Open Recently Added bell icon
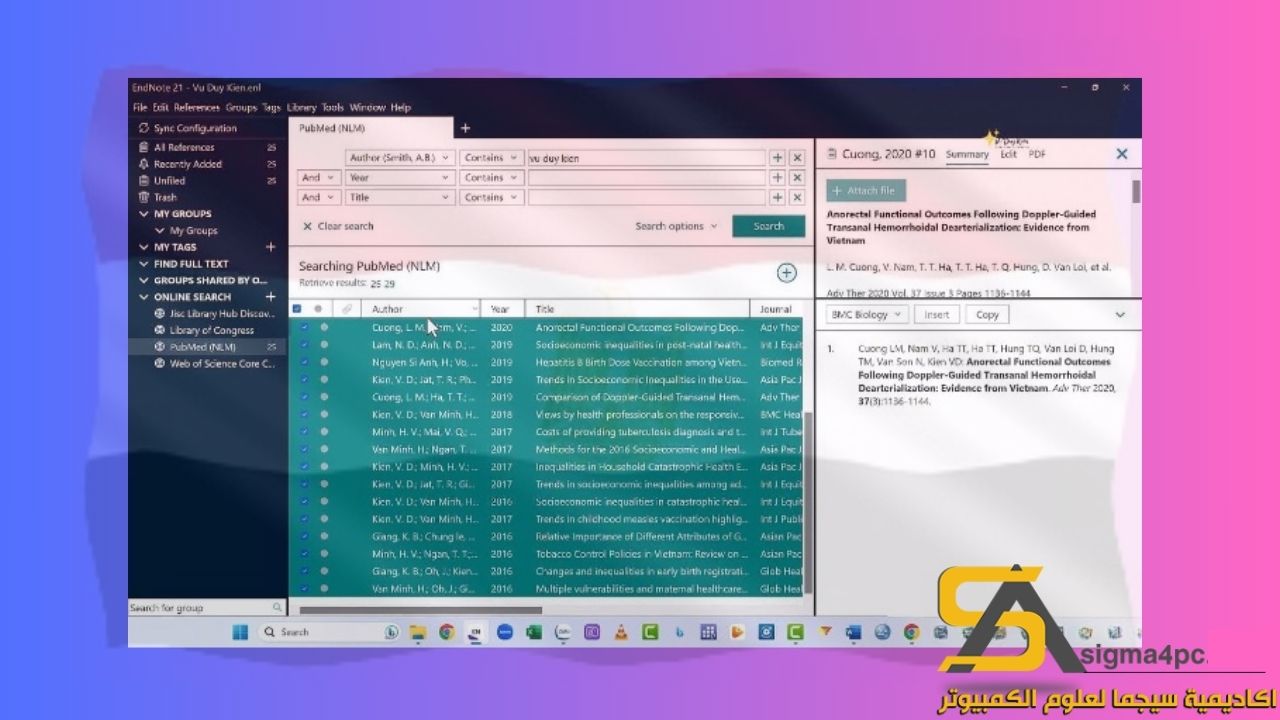 tap(144, 164)
